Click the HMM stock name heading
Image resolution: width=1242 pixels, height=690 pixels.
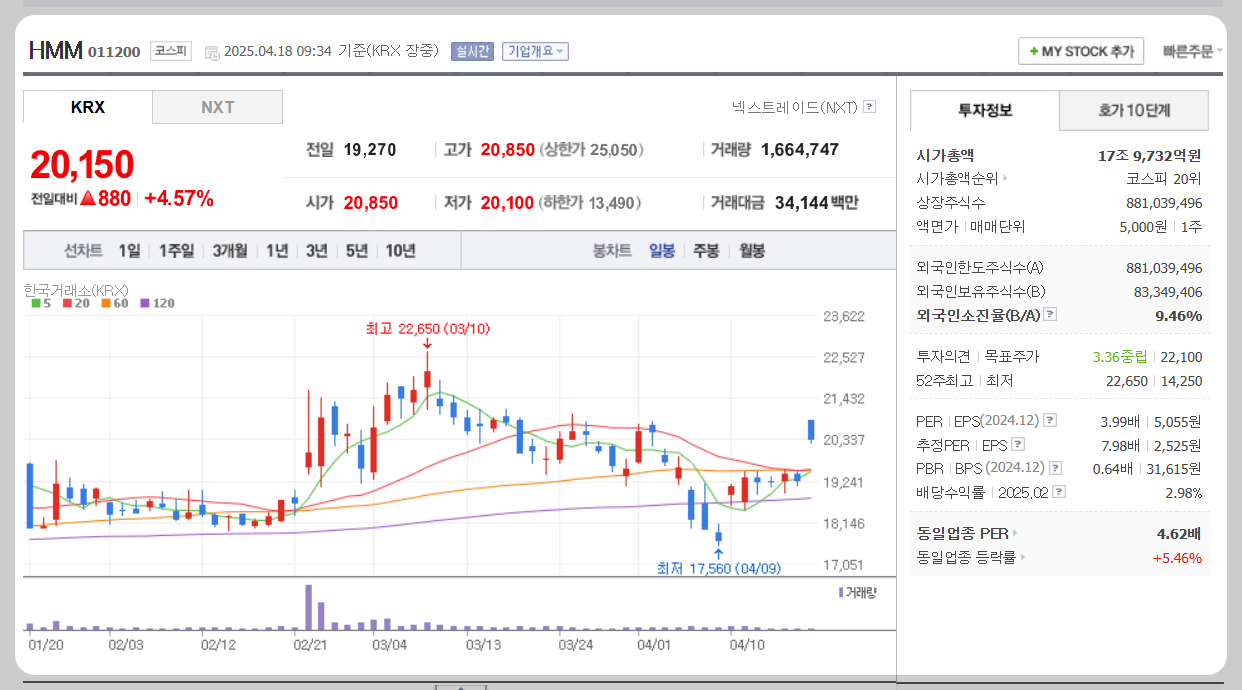click(x=55, y=51)
